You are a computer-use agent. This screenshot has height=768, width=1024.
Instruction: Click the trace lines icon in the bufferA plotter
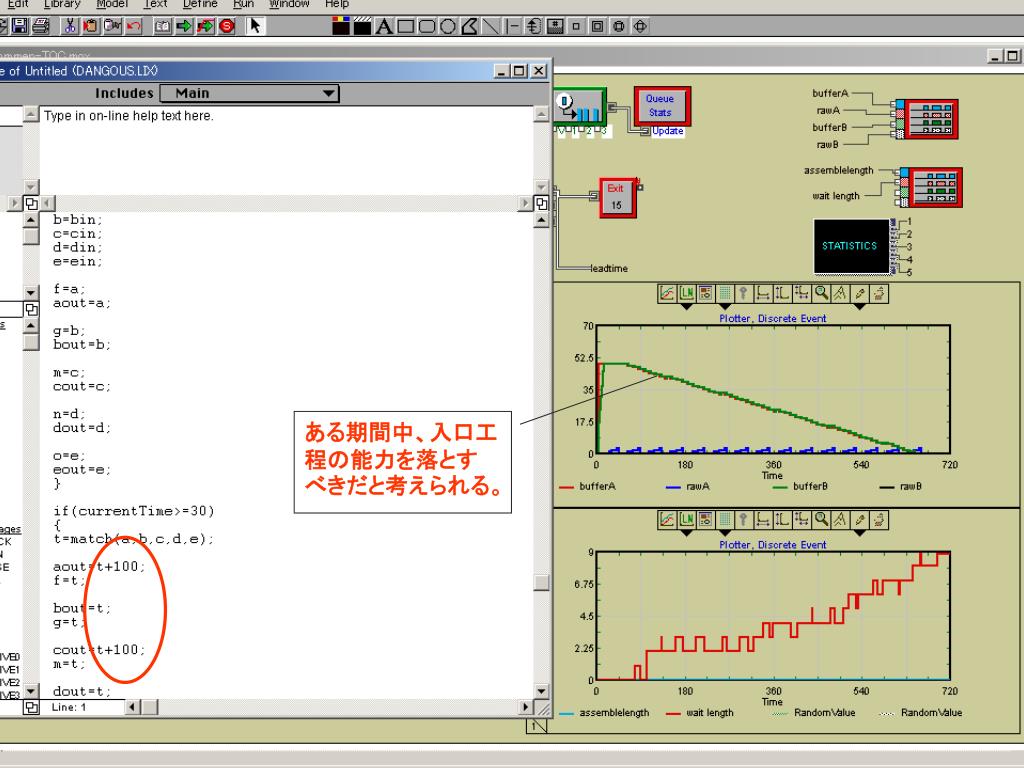pyautogui.click(x=667, y=294)
